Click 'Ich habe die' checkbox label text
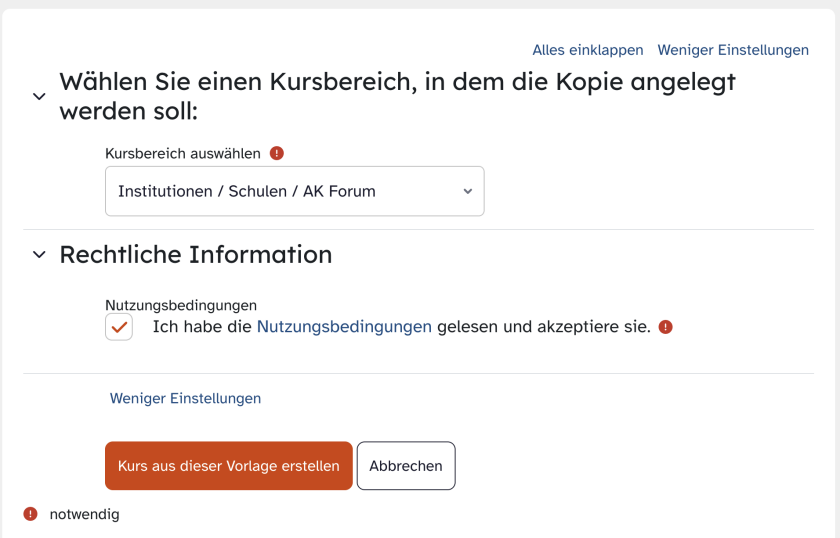This screenshot has height=538, width=840. pyautogui.click(x=202, y=327)
